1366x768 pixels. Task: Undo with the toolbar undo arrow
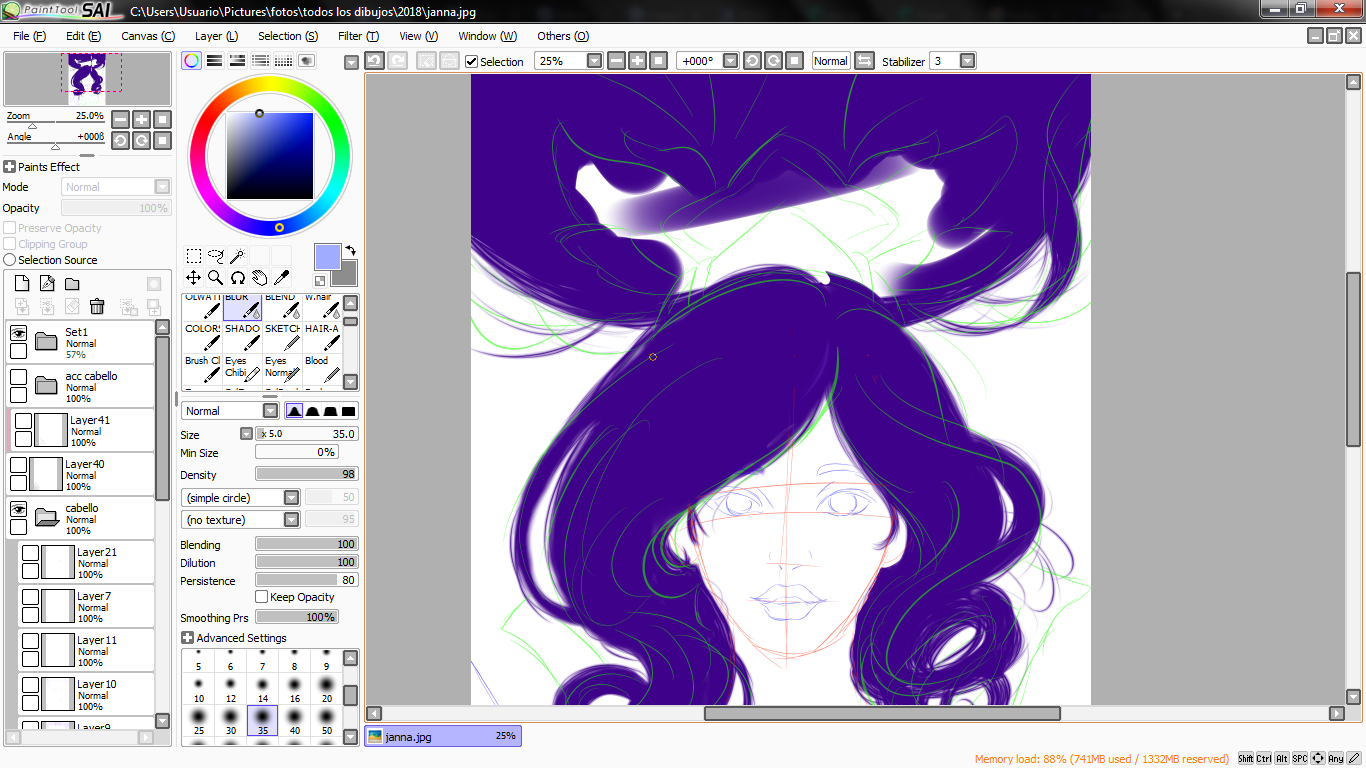click(x=374, y=61)
